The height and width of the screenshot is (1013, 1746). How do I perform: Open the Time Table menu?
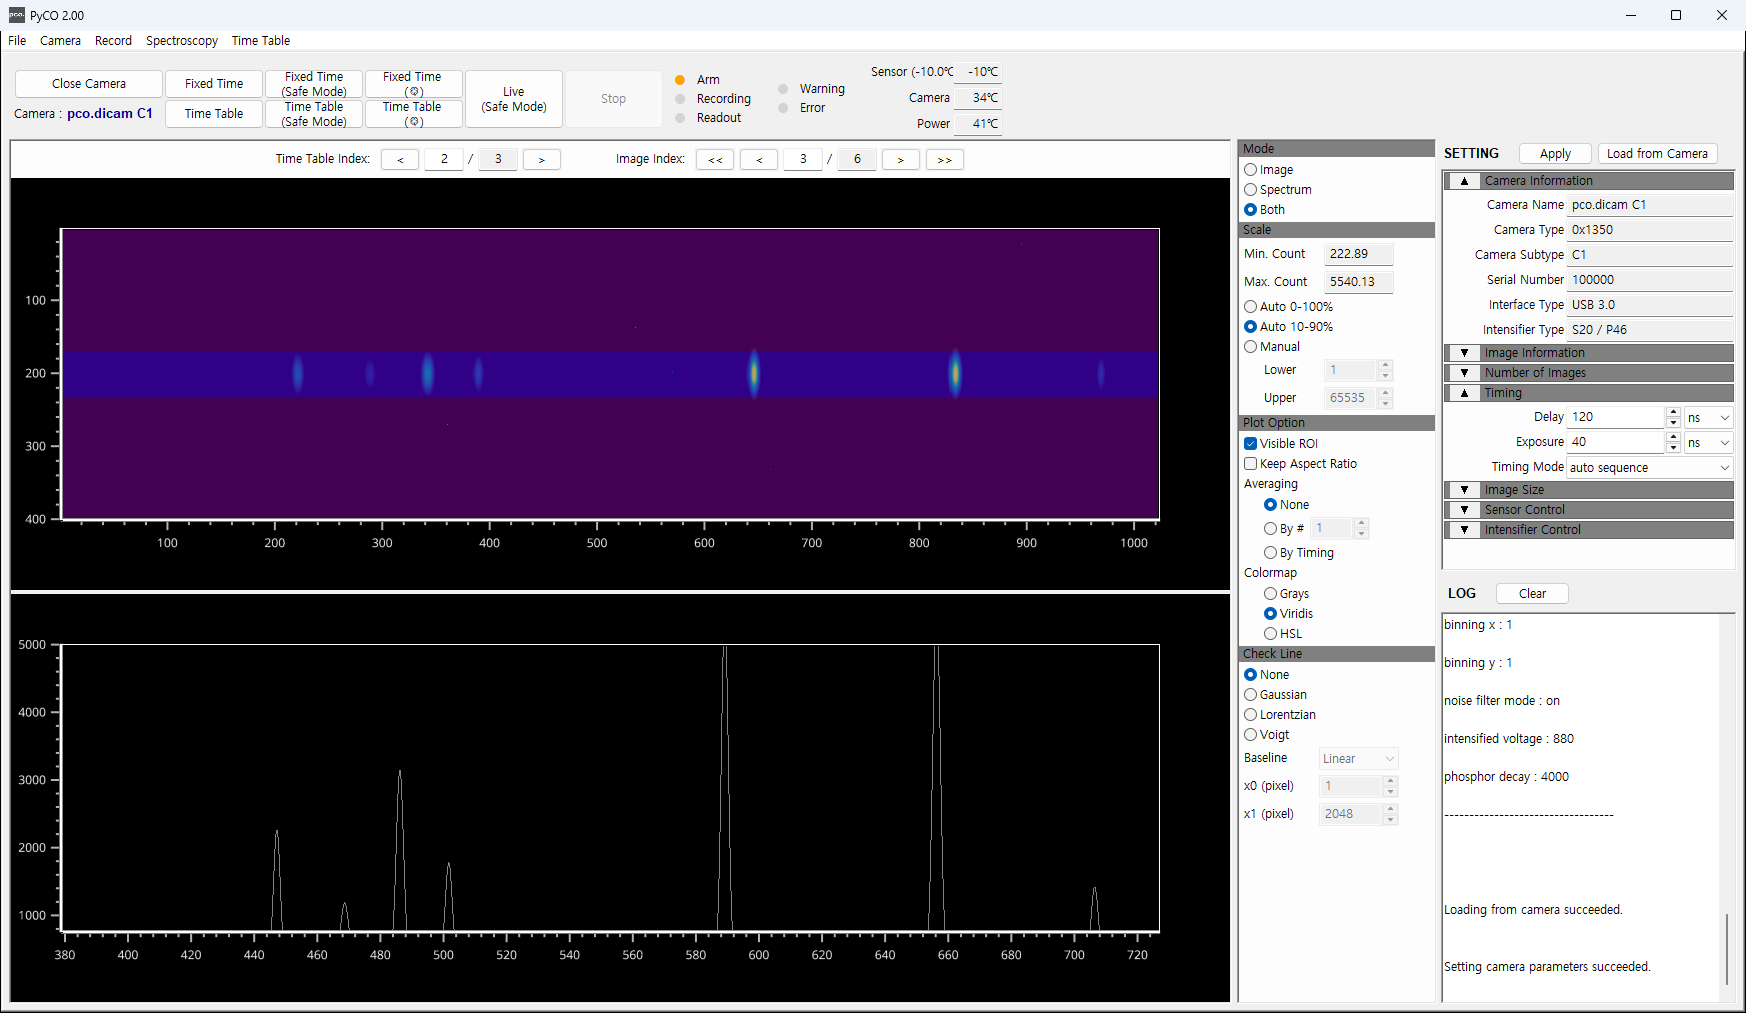(261, 41)
